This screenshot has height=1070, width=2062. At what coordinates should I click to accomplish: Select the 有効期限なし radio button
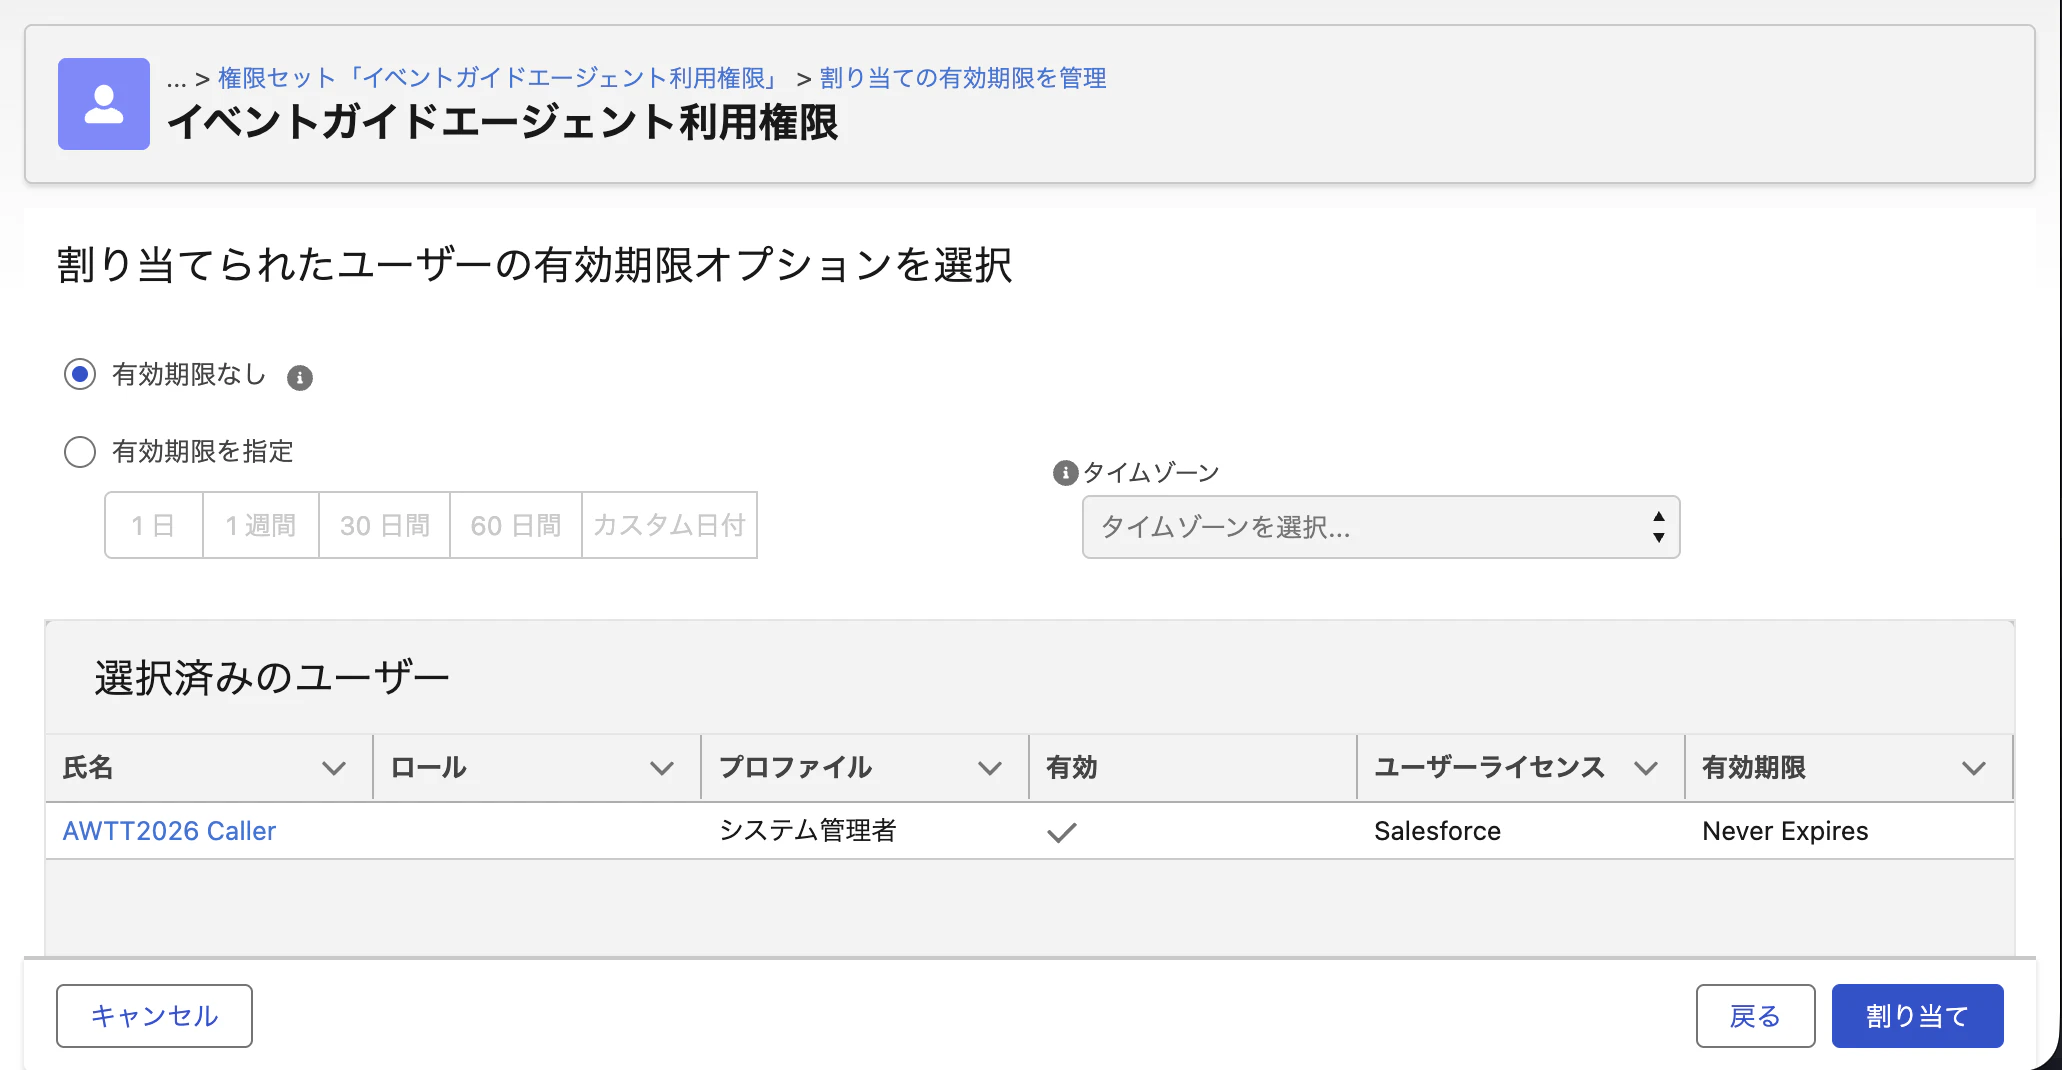[80, 374]
